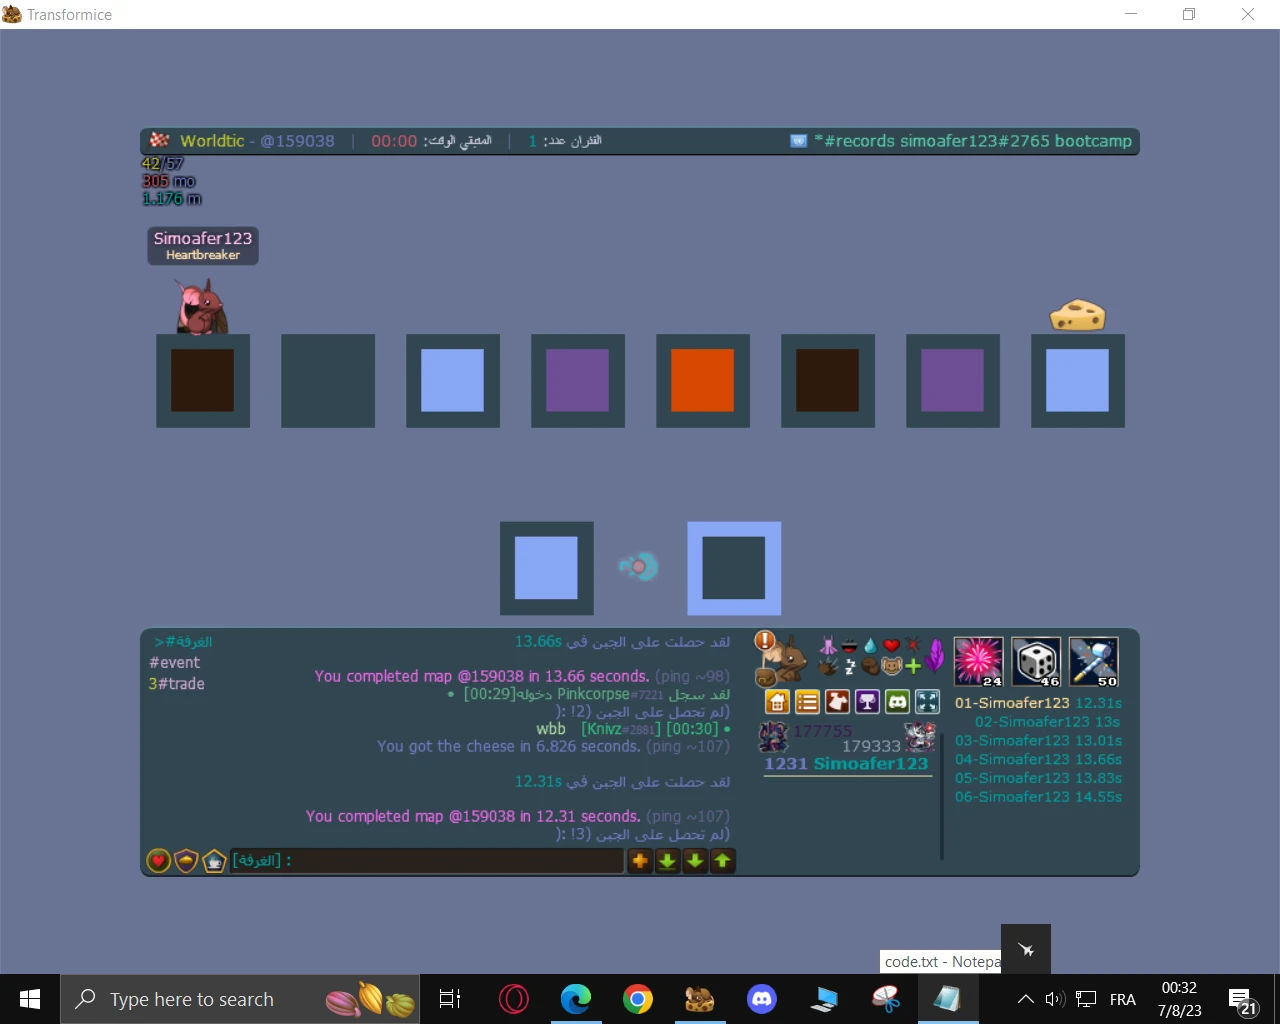1280x1024 pixels.
Task: Click the map code @159038 in the top bar
Action: coord(297,141)
